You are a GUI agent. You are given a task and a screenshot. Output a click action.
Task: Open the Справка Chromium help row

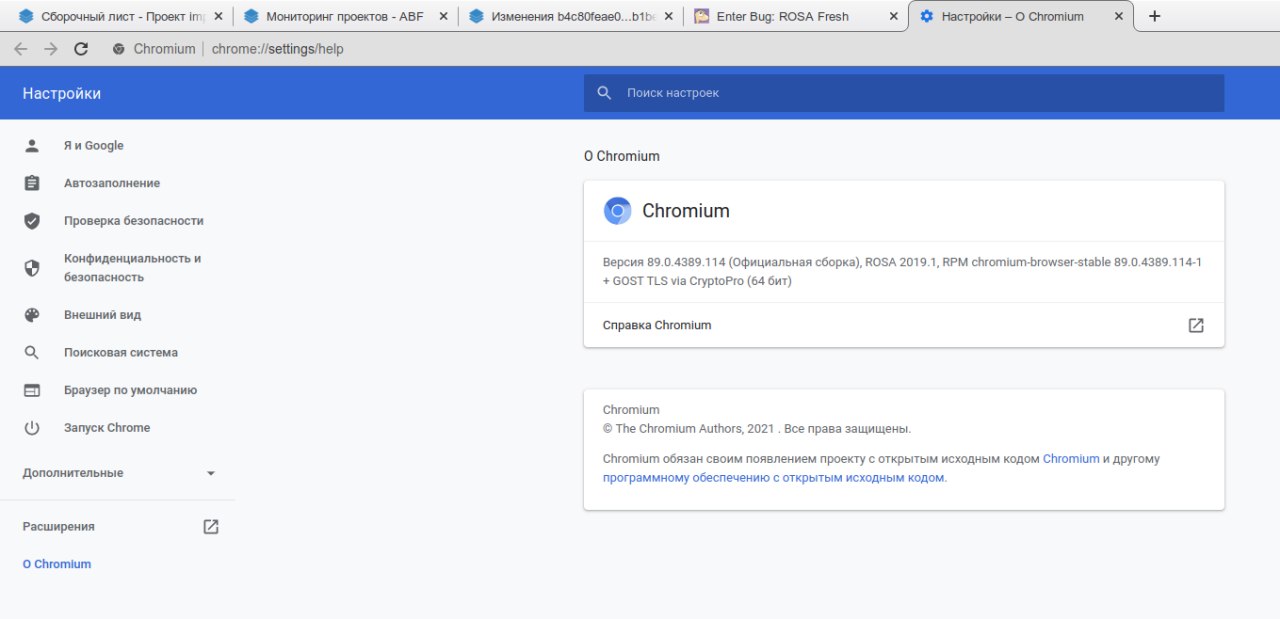[x=904, y=325]
